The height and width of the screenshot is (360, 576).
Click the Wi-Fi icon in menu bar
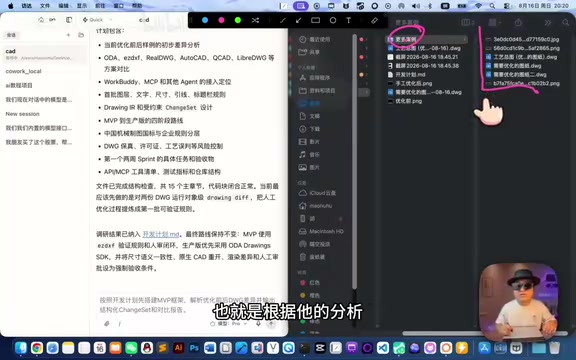(x=478, y=6)
